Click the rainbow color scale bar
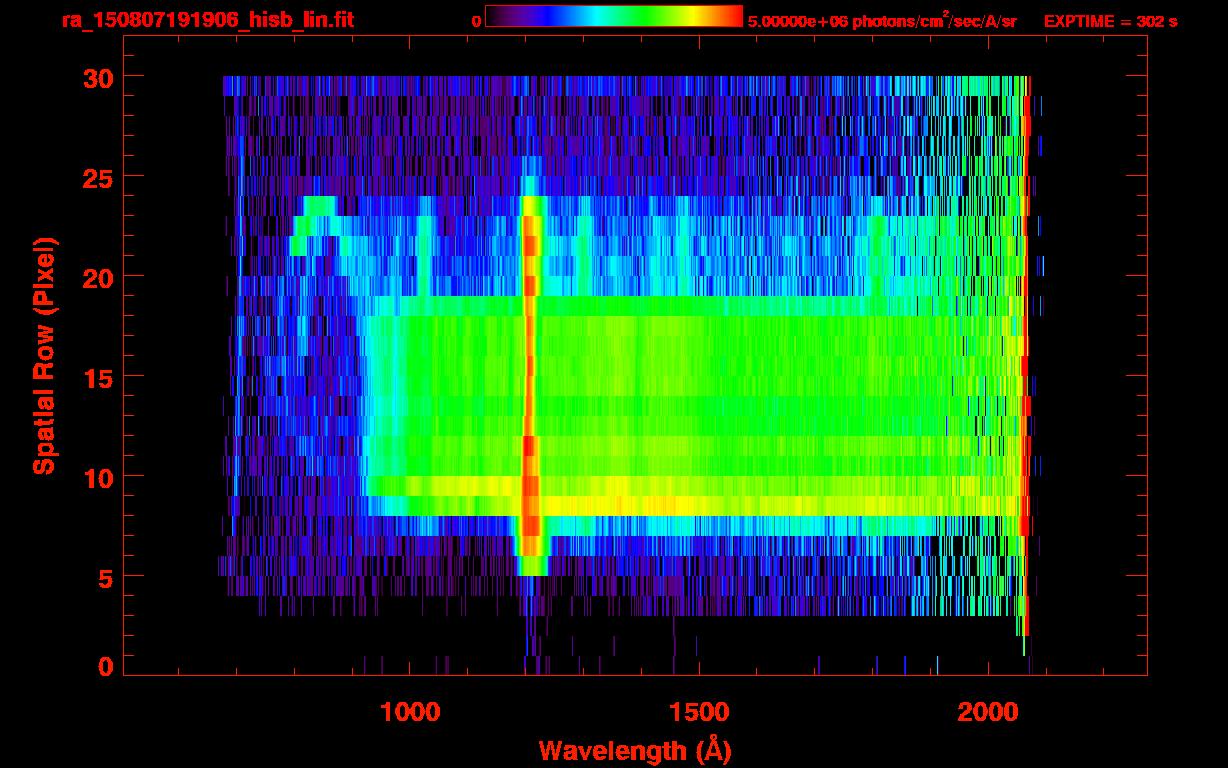This screenshot has width=1228, height=768. pos(613,16)
